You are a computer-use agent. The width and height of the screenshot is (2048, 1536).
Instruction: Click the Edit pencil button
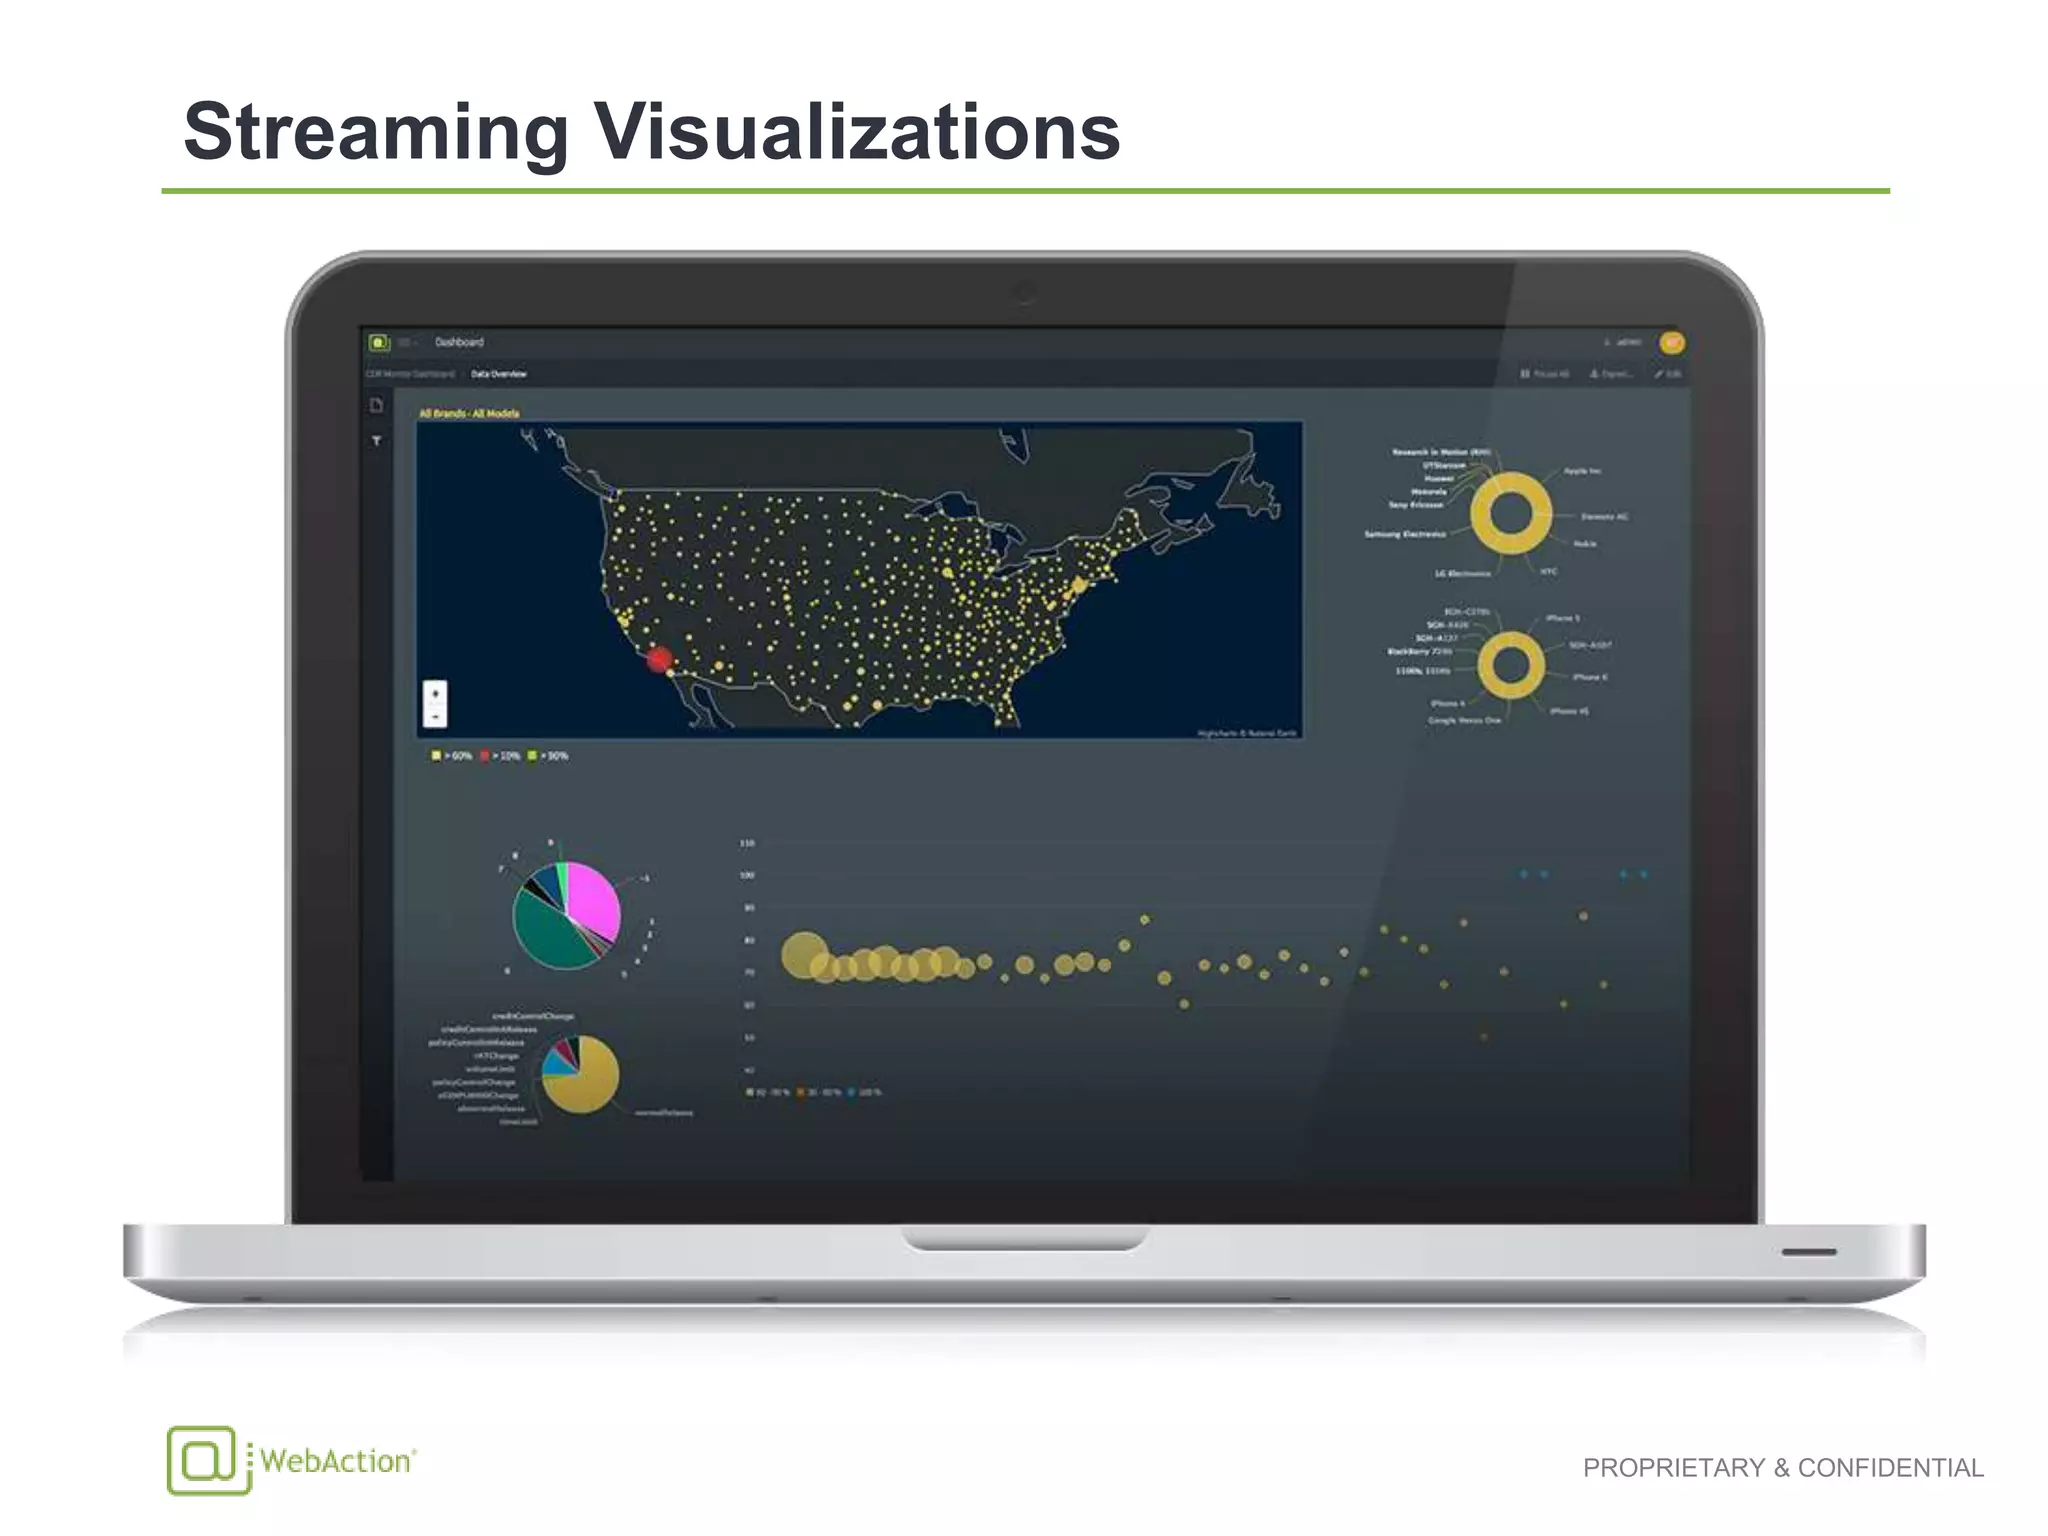coord(1667,374)
